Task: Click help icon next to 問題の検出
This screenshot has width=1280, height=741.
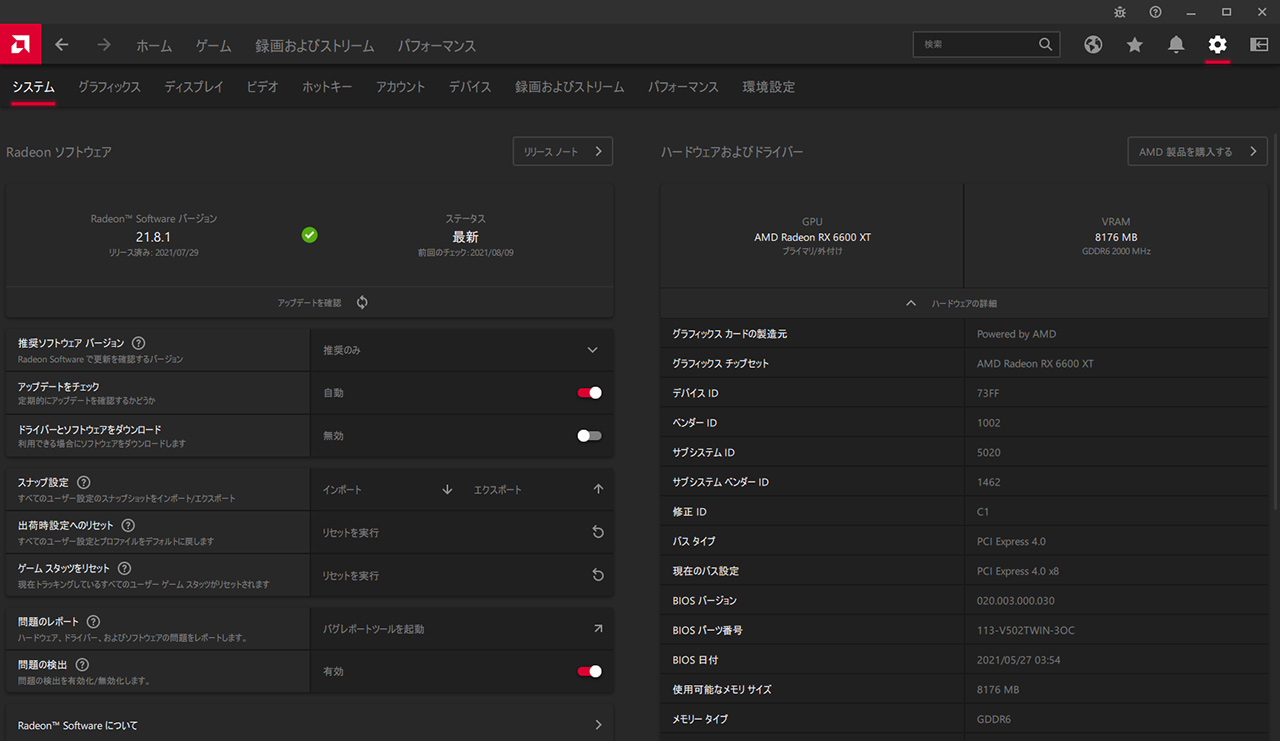Action: (82, 664)
